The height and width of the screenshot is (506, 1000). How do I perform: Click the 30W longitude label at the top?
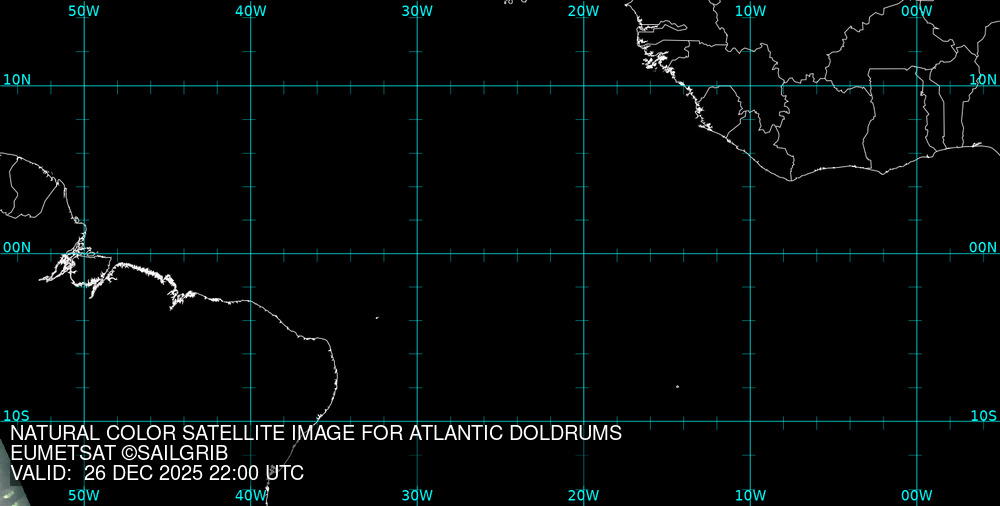pos(417,11)
